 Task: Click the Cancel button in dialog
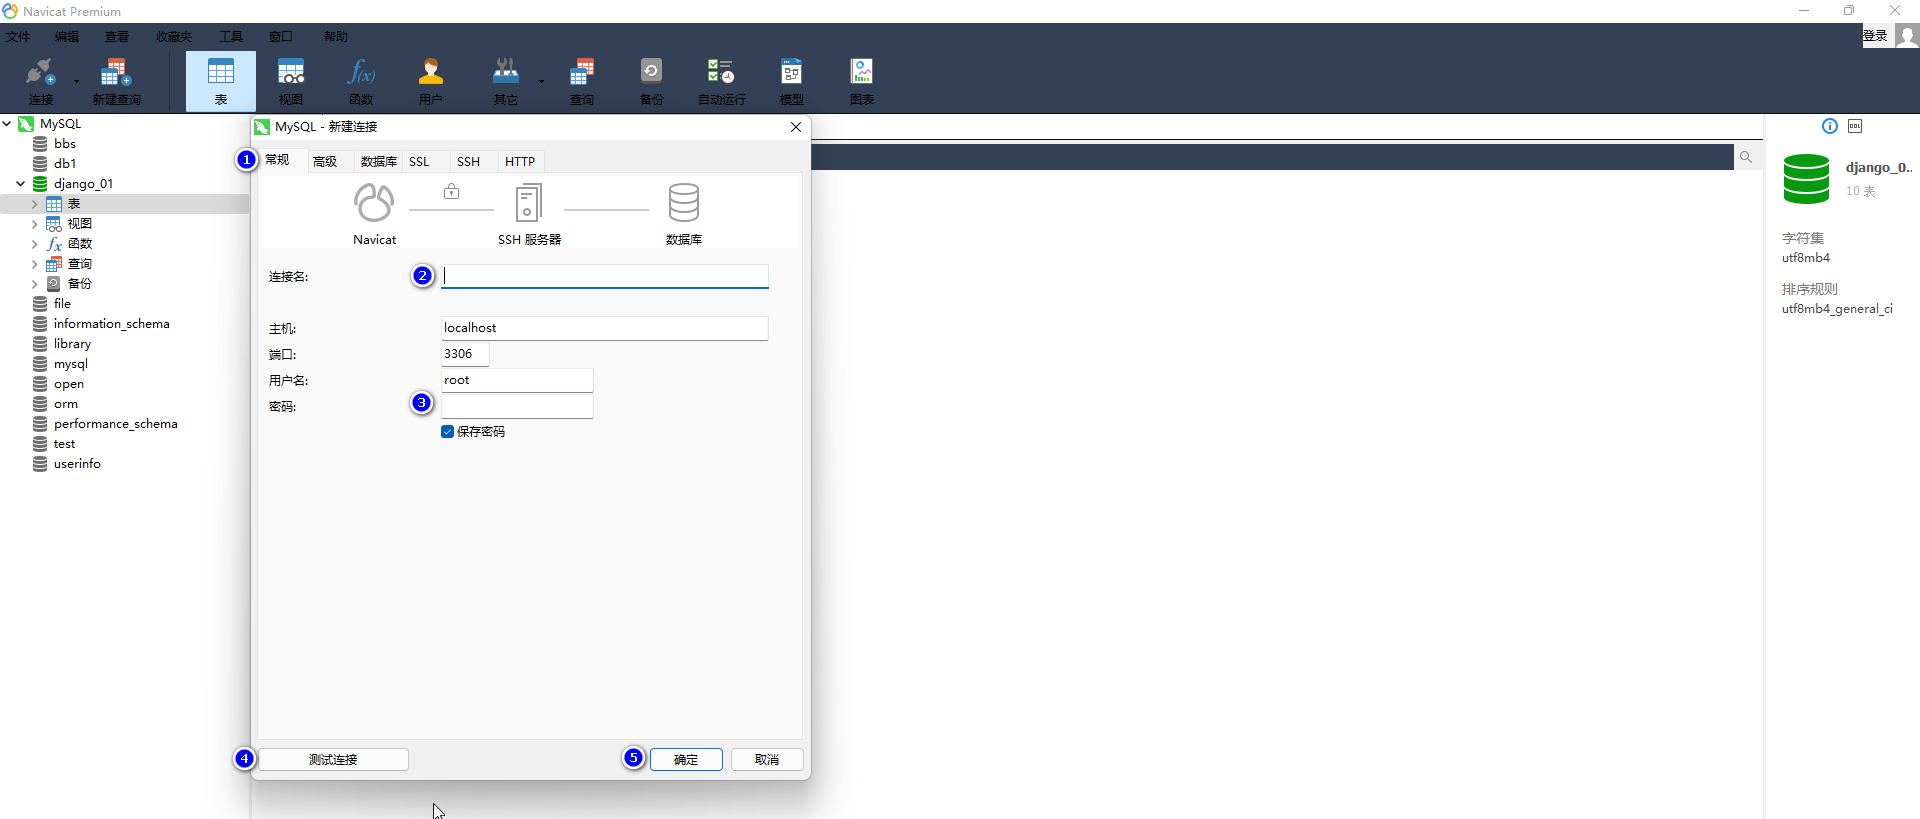tap(767, 760)
